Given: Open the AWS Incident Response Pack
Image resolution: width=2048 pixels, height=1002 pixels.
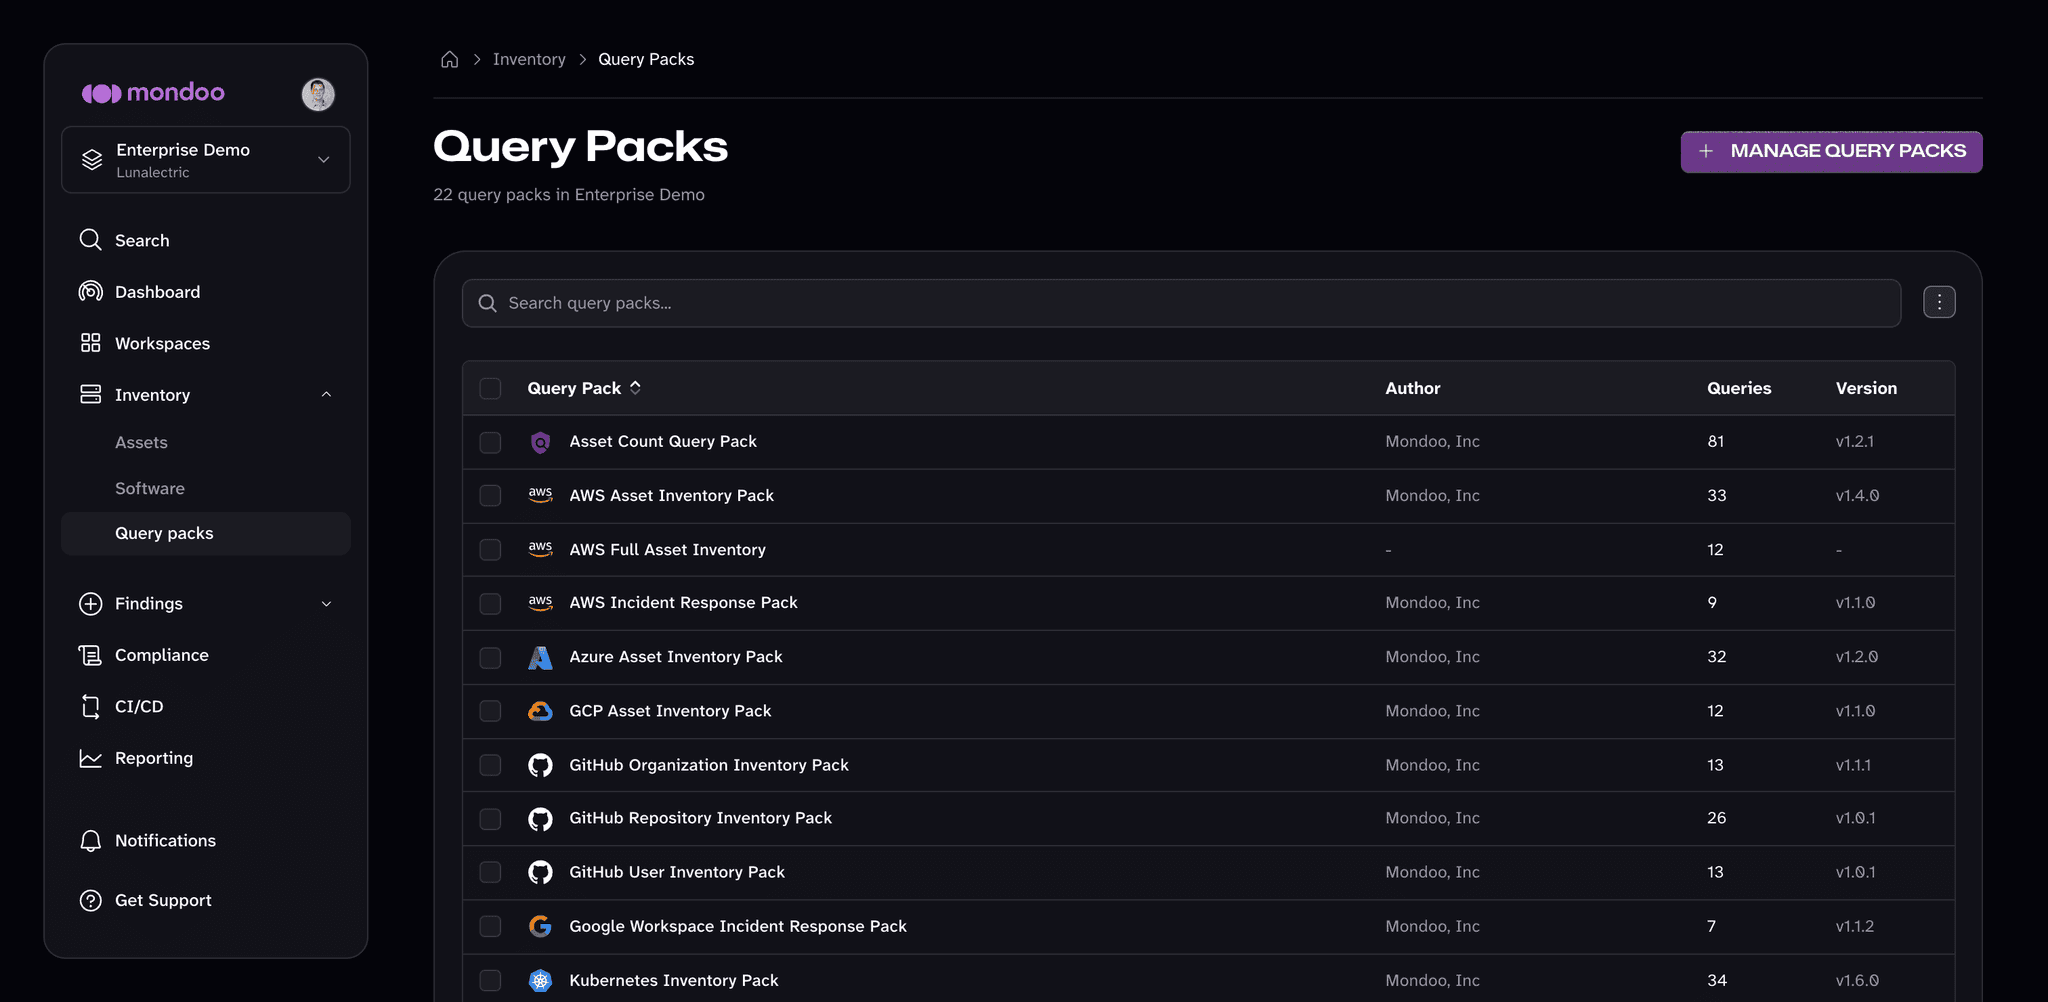Looking at the screenshot, I should (x=683, y=603).
